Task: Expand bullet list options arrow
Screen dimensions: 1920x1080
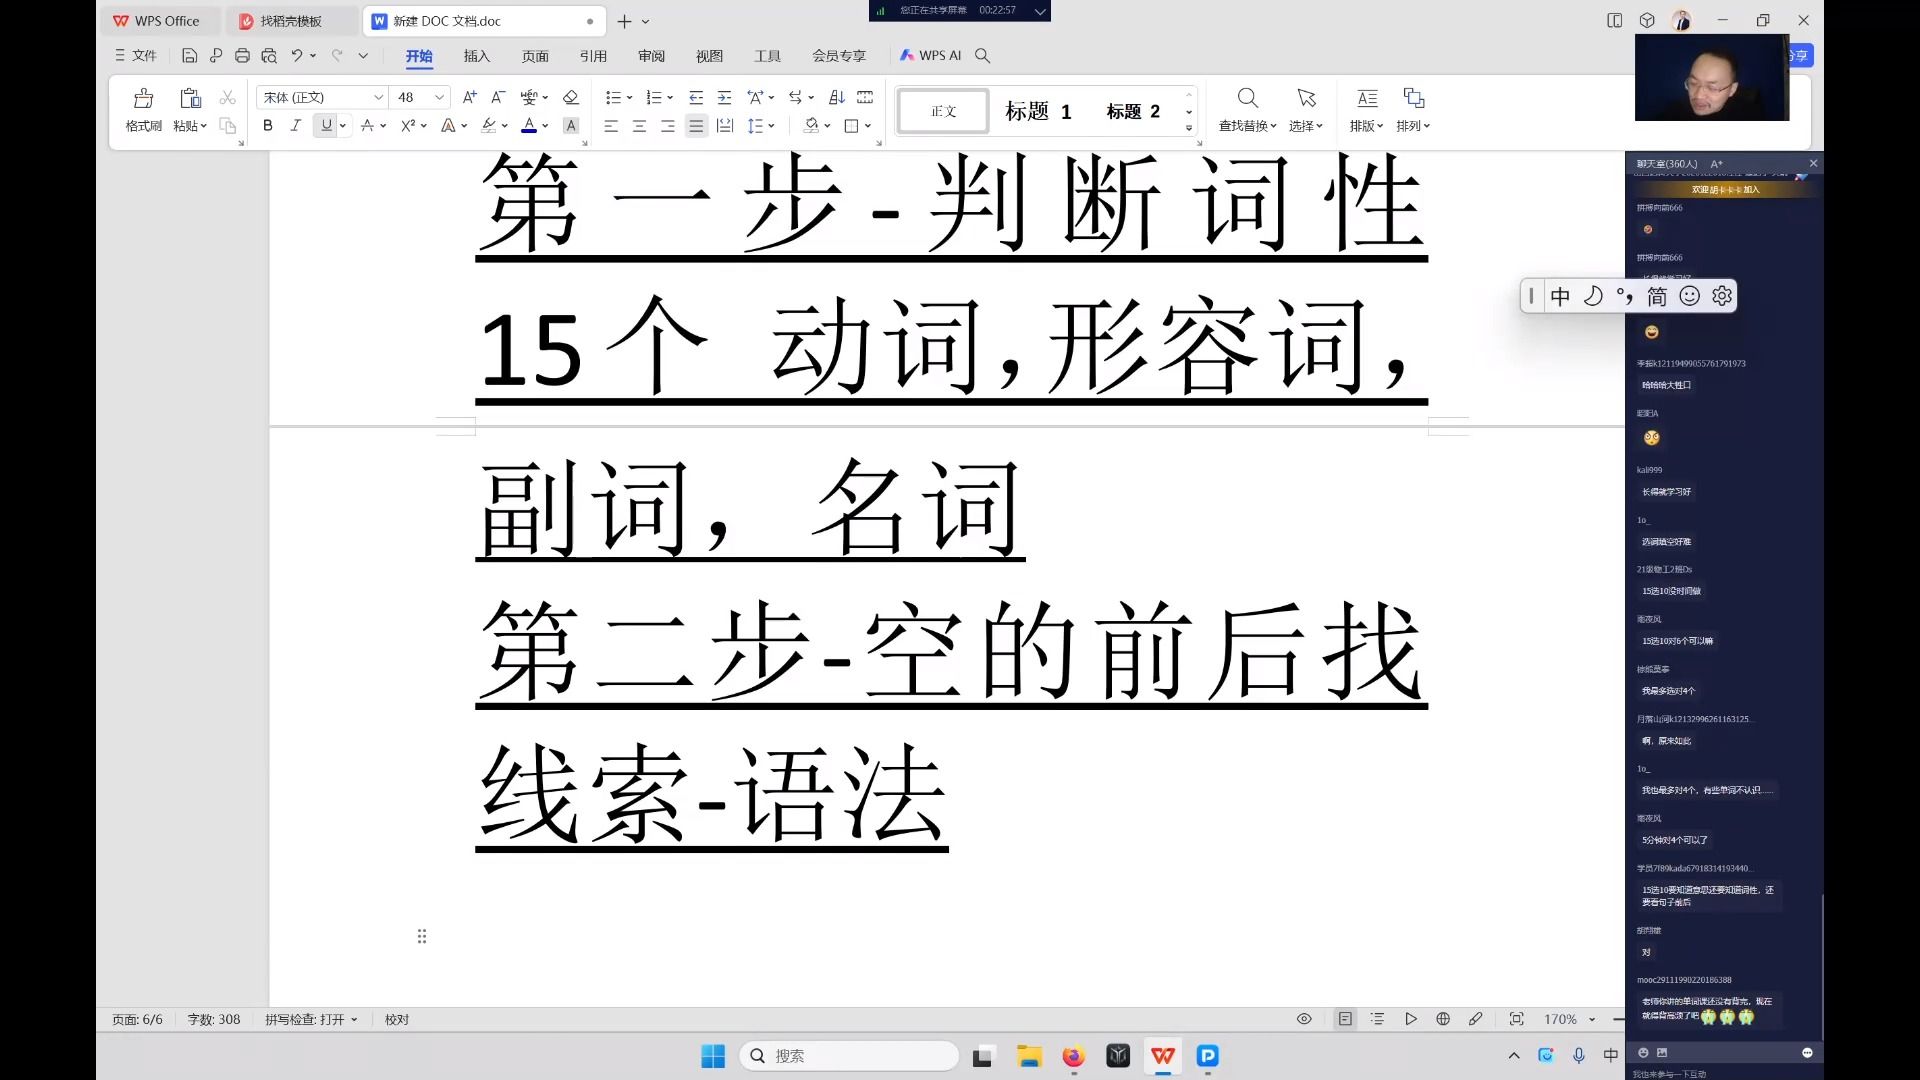Action: click(x=629, y=98)
